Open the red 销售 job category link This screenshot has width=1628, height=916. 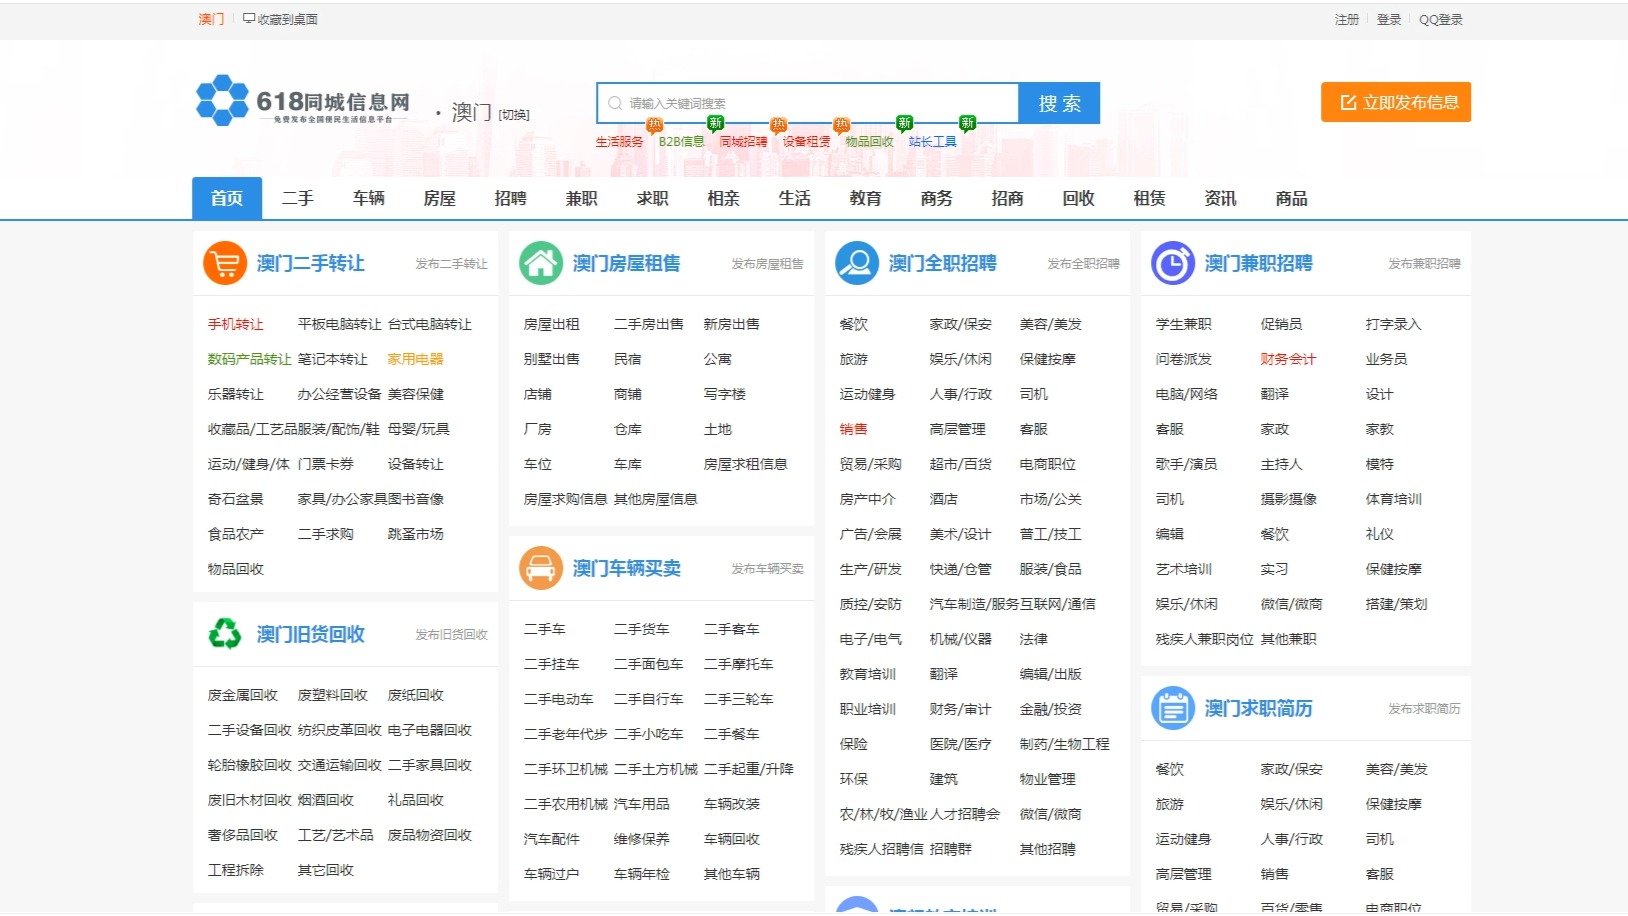(x=854, y=429)
